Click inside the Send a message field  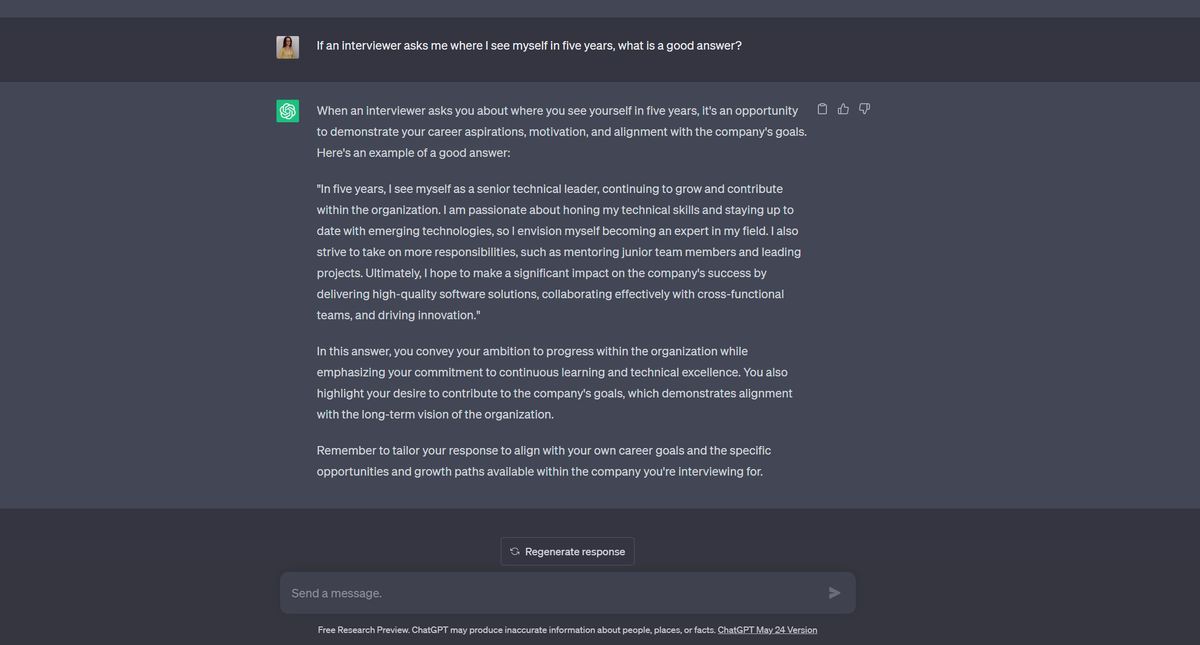tap(500, 592)
